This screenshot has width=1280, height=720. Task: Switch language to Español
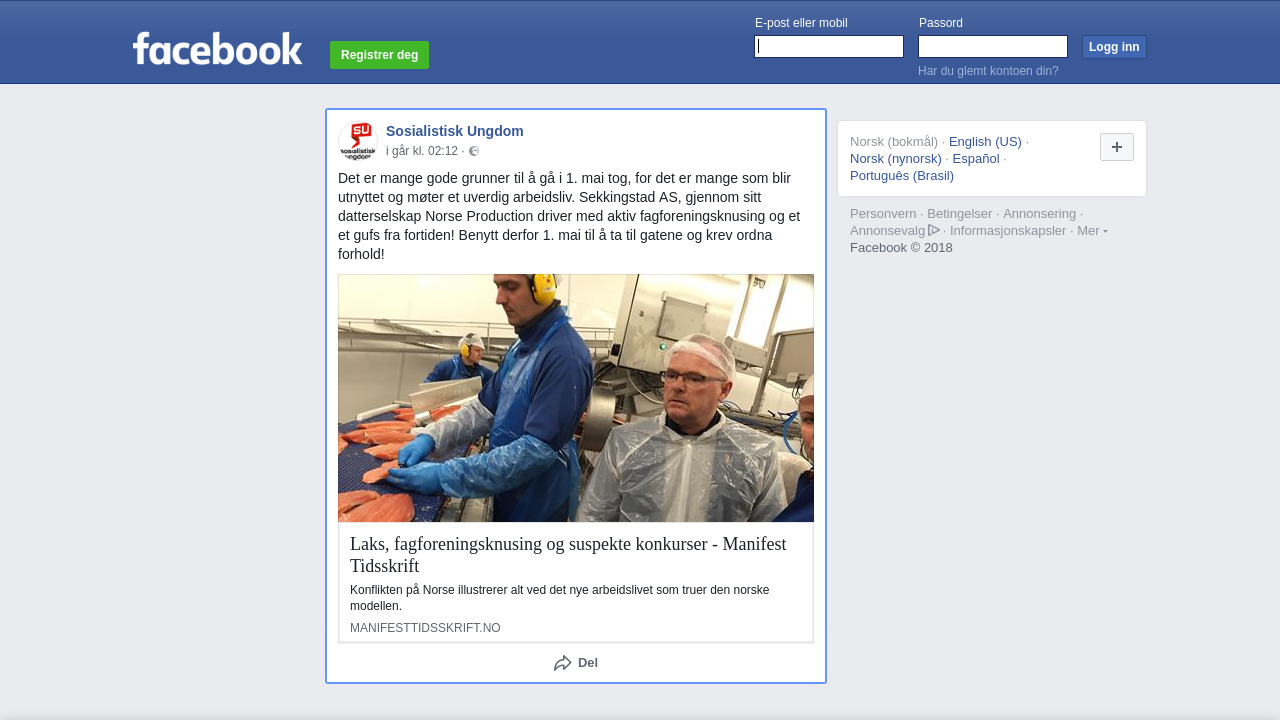coord(976,158)
